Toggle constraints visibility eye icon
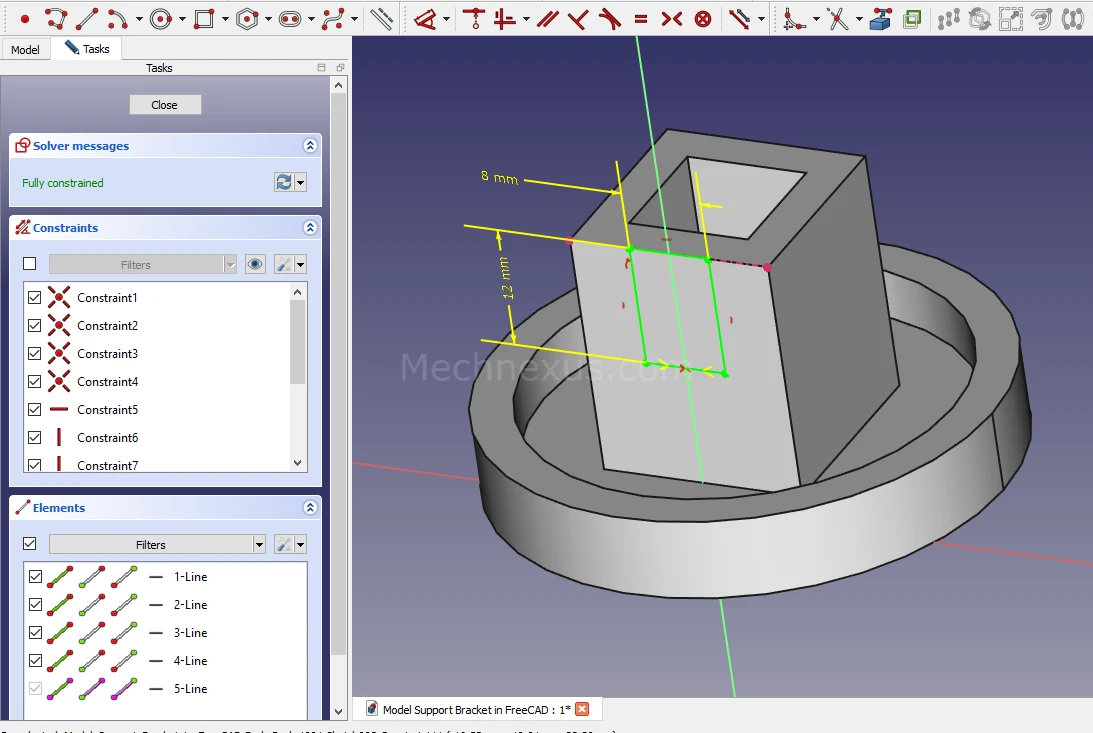Image resolution: width=1093 pixels, height=733 pixels. click(x=256, y=265)
